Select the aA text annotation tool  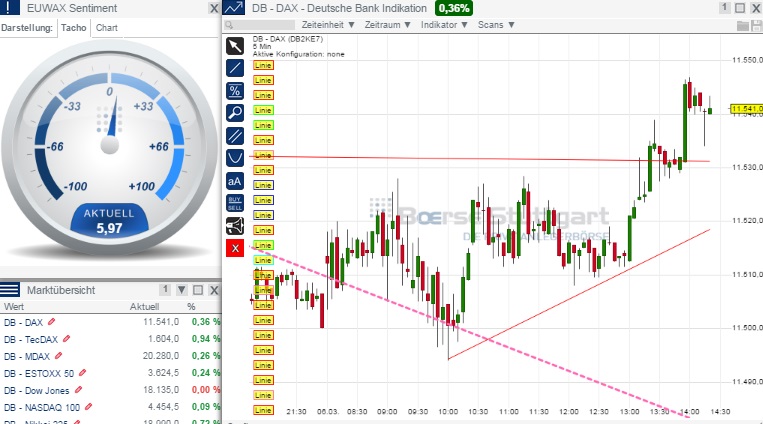[235, 181]
